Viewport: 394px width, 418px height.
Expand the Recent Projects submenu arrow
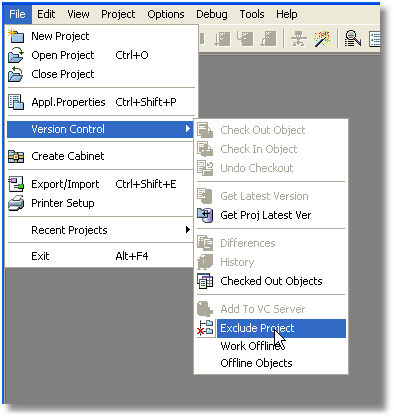(x=188, y=230)
